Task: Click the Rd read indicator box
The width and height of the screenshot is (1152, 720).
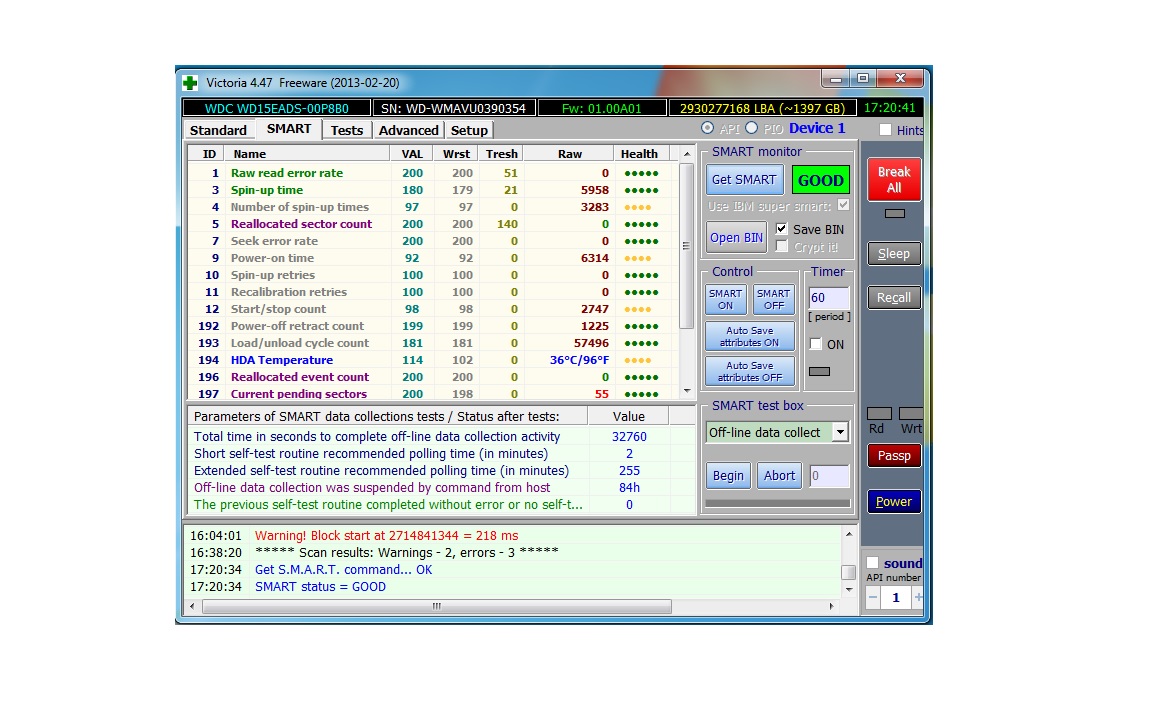Action: [879, 414]
